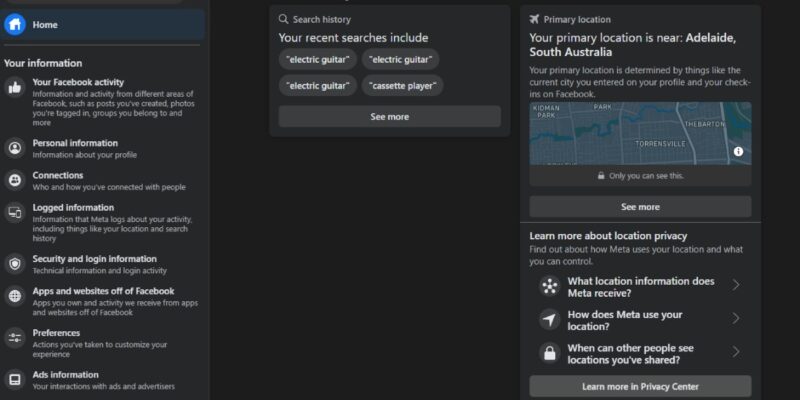Viewport: 800px width, 400px height.
Task: Click the Ads information icon
Action: [x=15, y=380]
